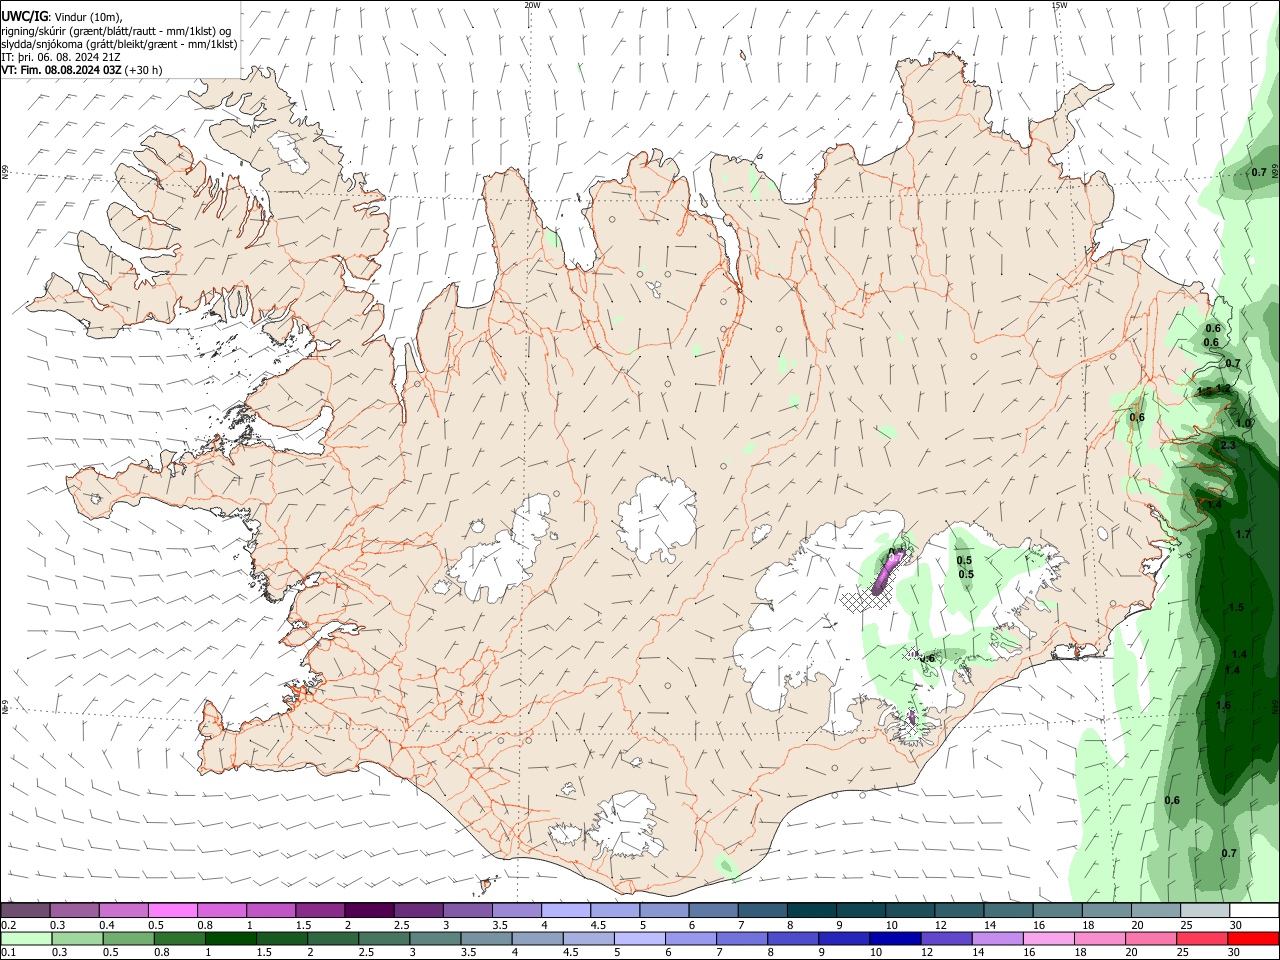Select the navy blue 10–12 swatch in lower legend
The image size is (1280, 960).
895,938
